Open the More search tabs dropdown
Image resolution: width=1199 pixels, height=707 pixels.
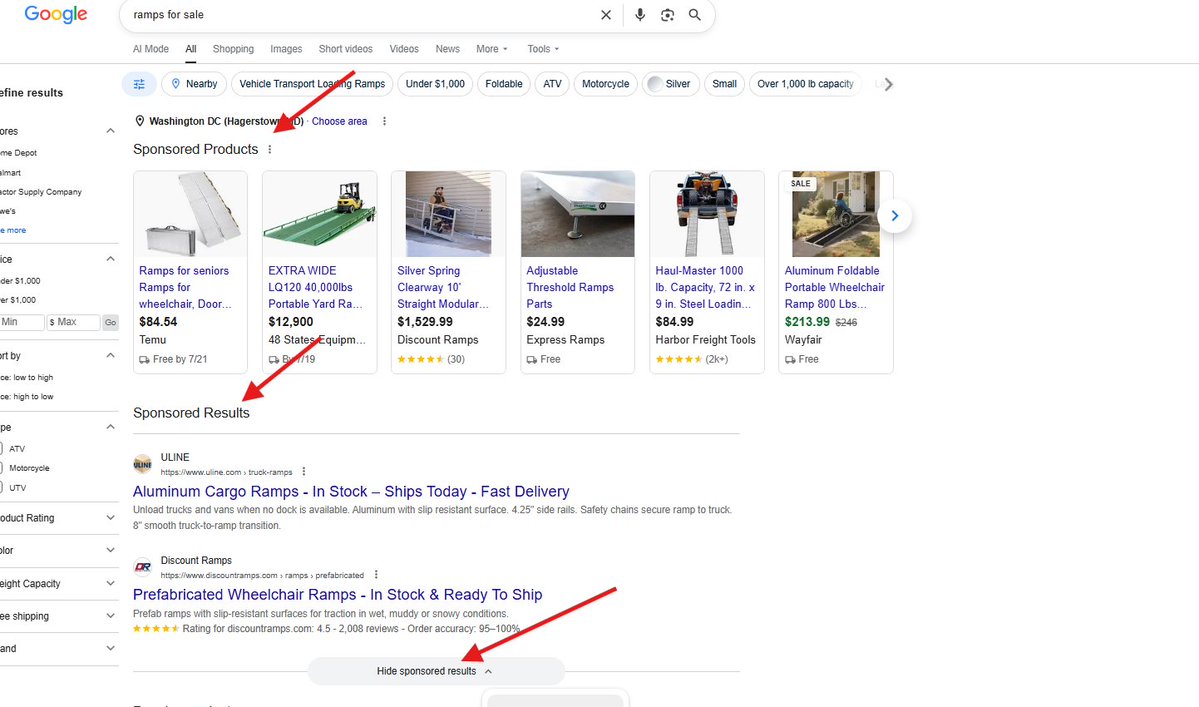click(x=492, y=49)
